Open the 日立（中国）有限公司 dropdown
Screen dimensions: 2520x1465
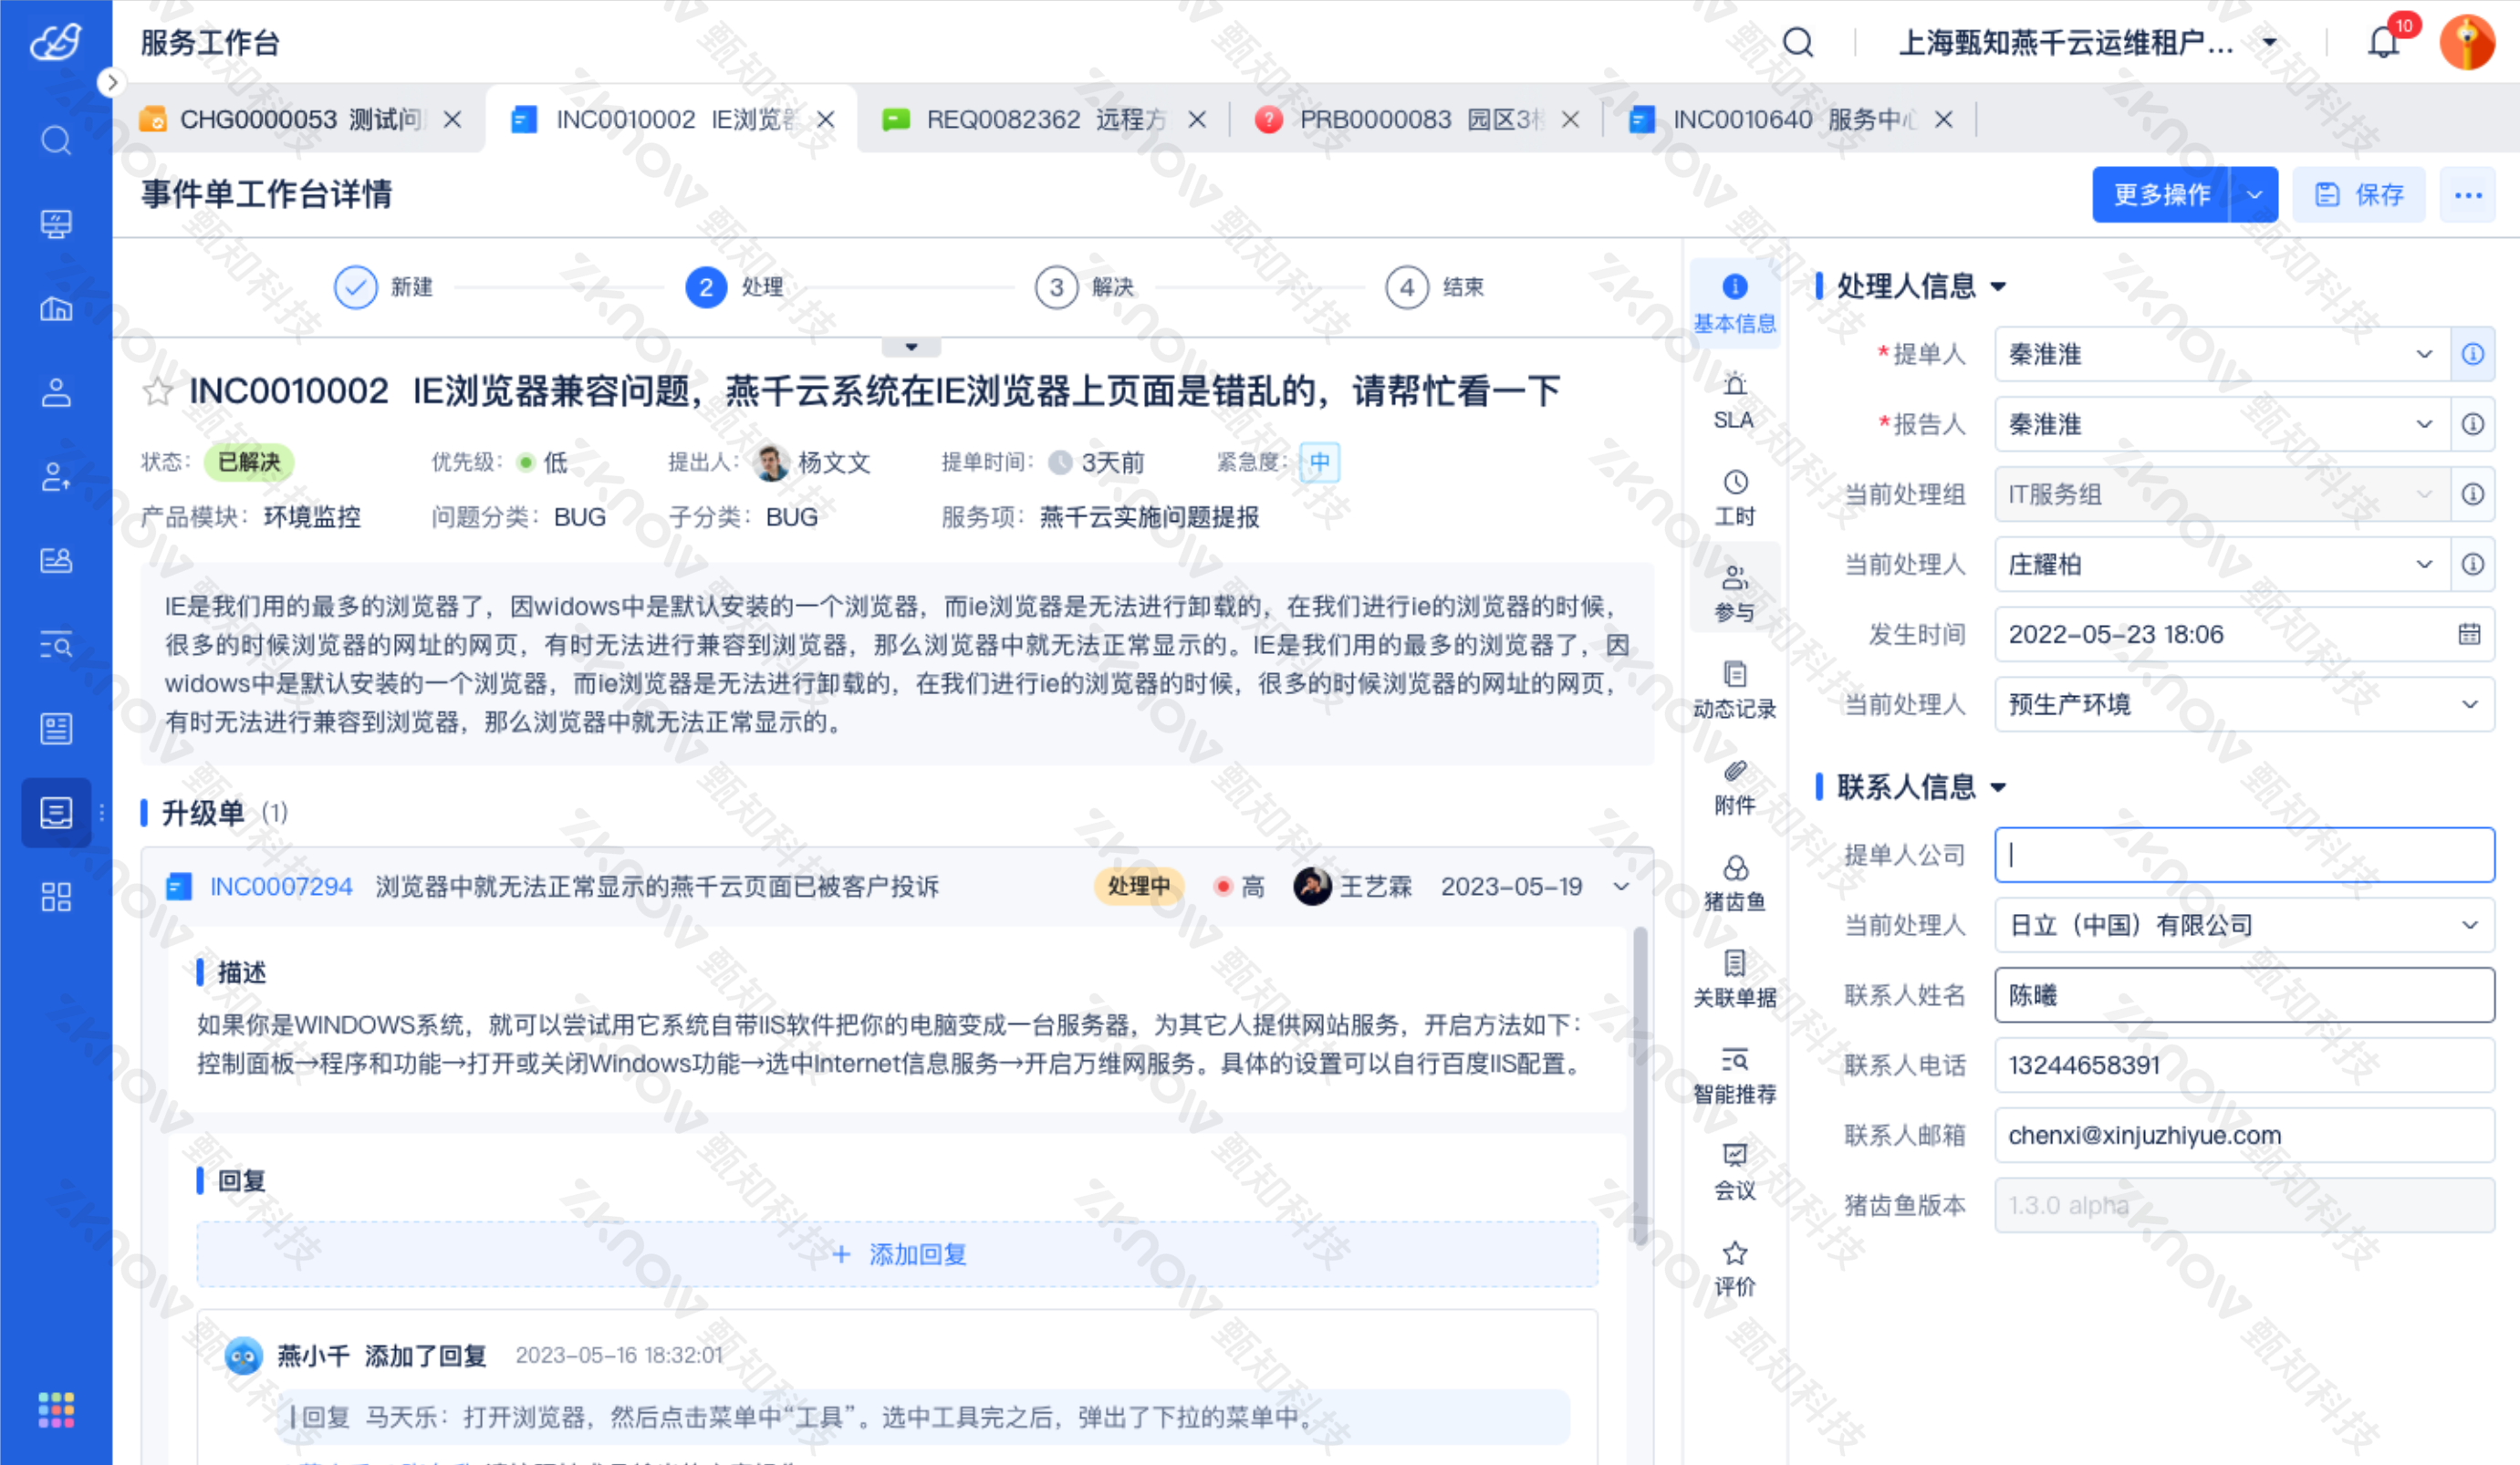(x=2244, y=925)
